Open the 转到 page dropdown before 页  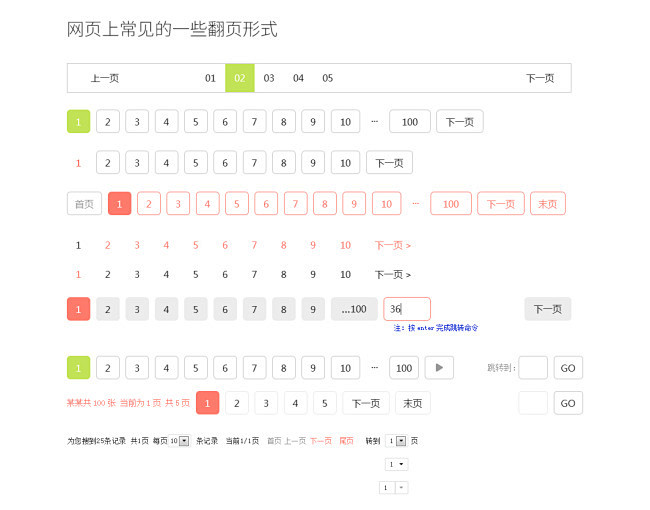[396, 441]
